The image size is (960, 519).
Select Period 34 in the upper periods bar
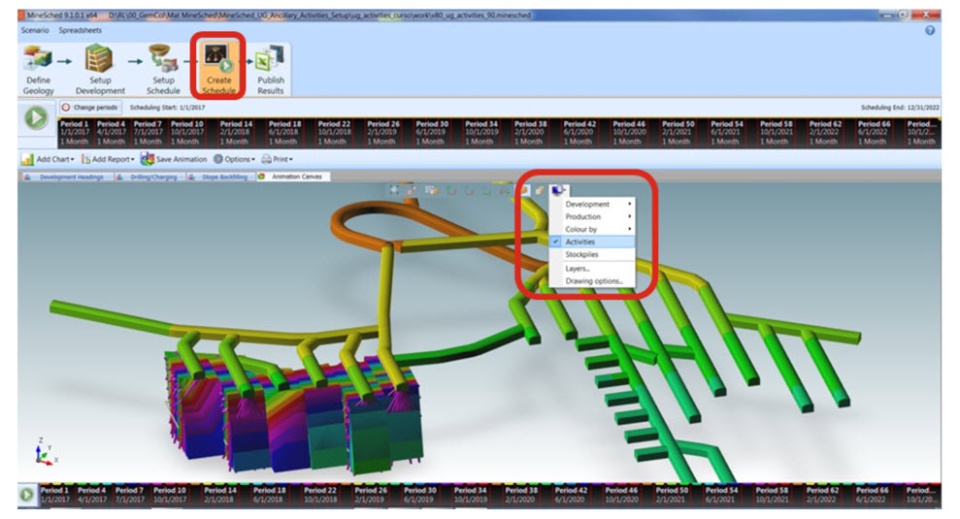(481, 133)
